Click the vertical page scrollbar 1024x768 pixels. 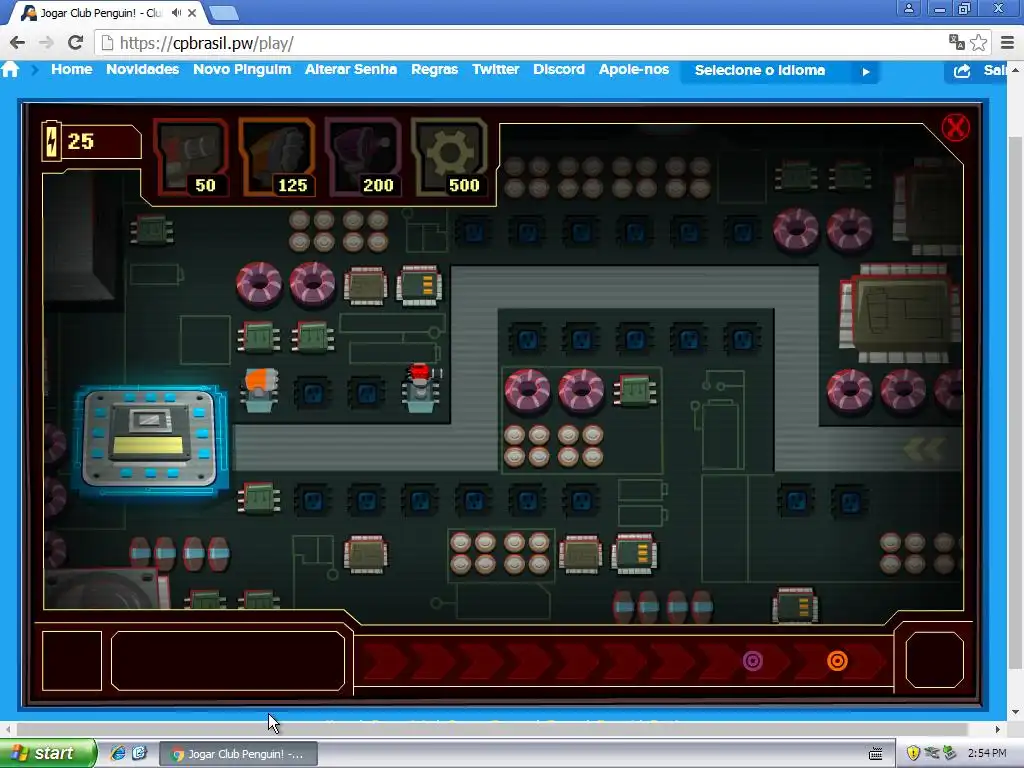point(1016,404)
